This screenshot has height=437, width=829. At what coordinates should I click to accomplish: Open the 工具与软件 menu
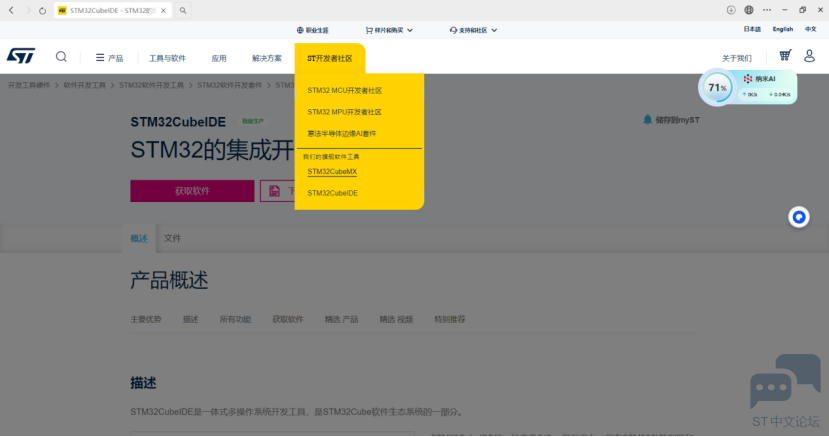point(167,58)
